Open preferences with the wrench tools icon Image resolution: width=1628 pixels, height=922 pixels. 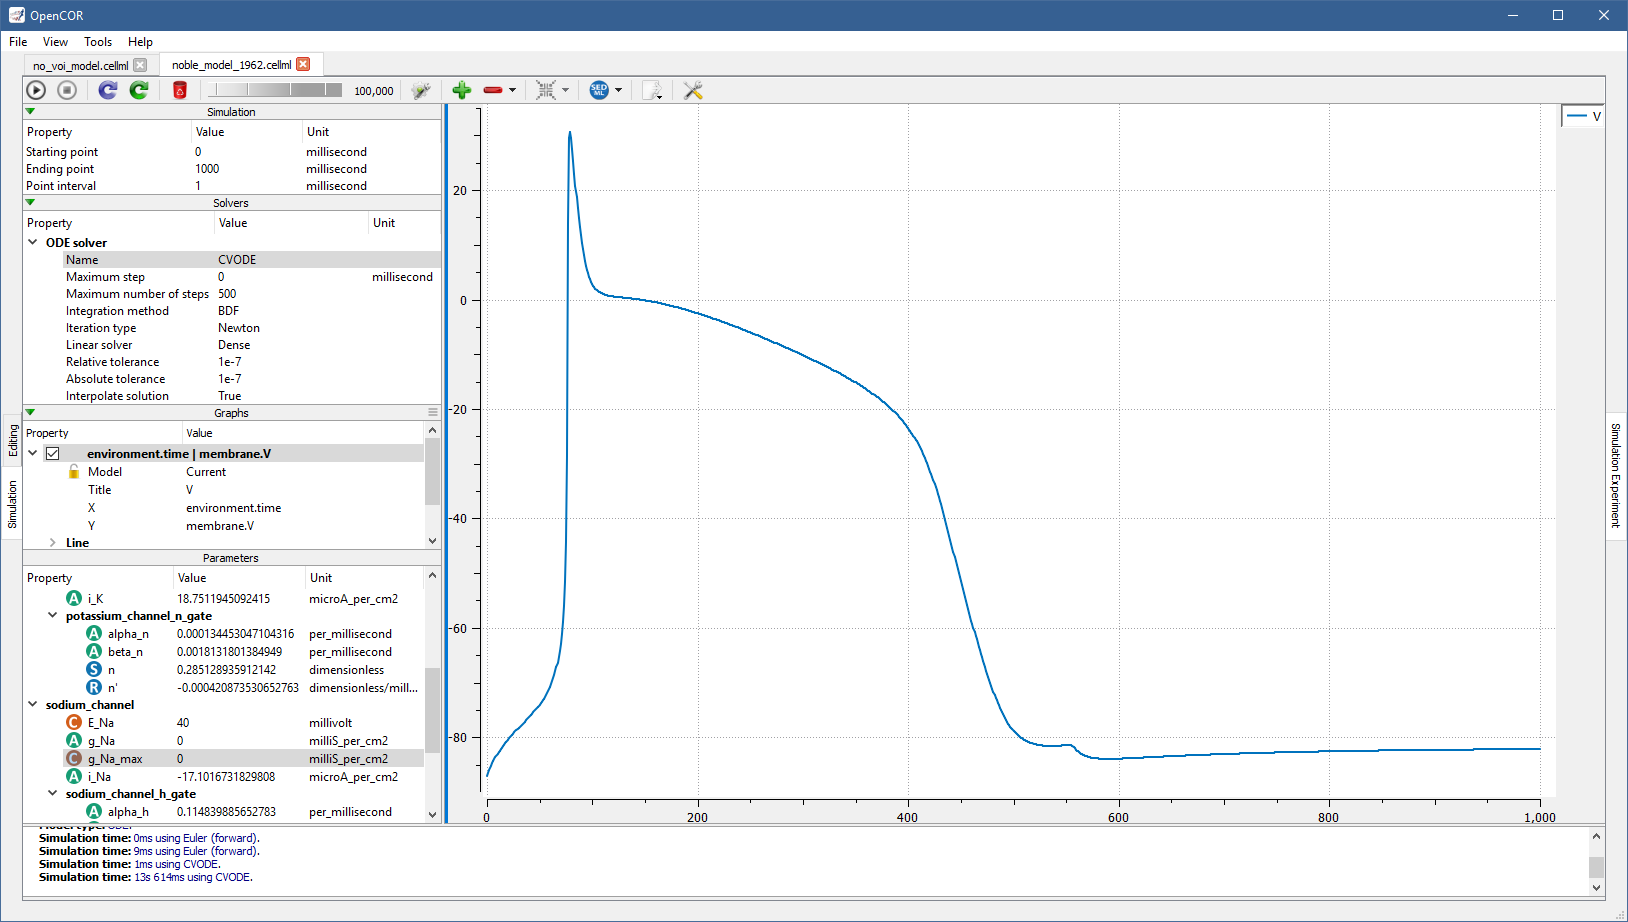coord(692,90)
